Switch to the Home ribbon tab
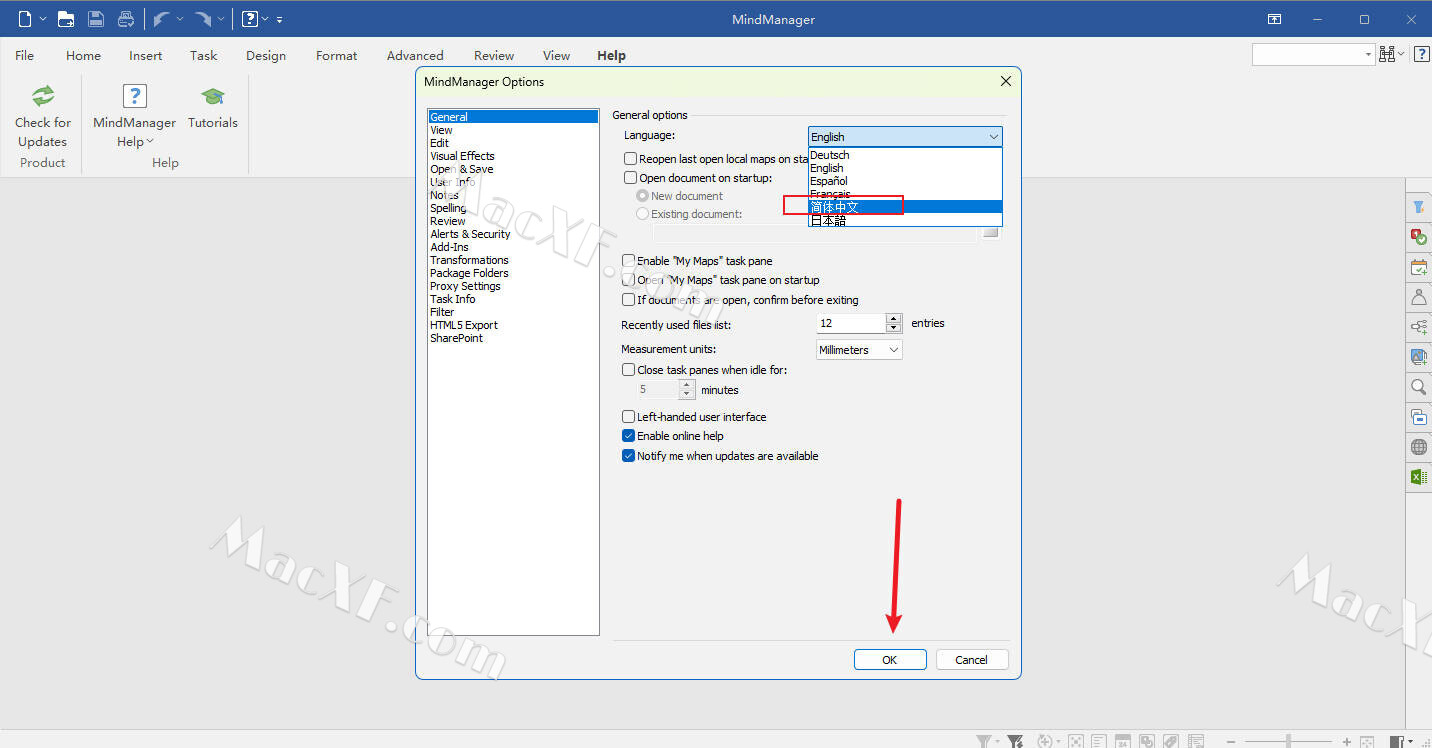Screen dimensions: 1432x748 point(83,56)
